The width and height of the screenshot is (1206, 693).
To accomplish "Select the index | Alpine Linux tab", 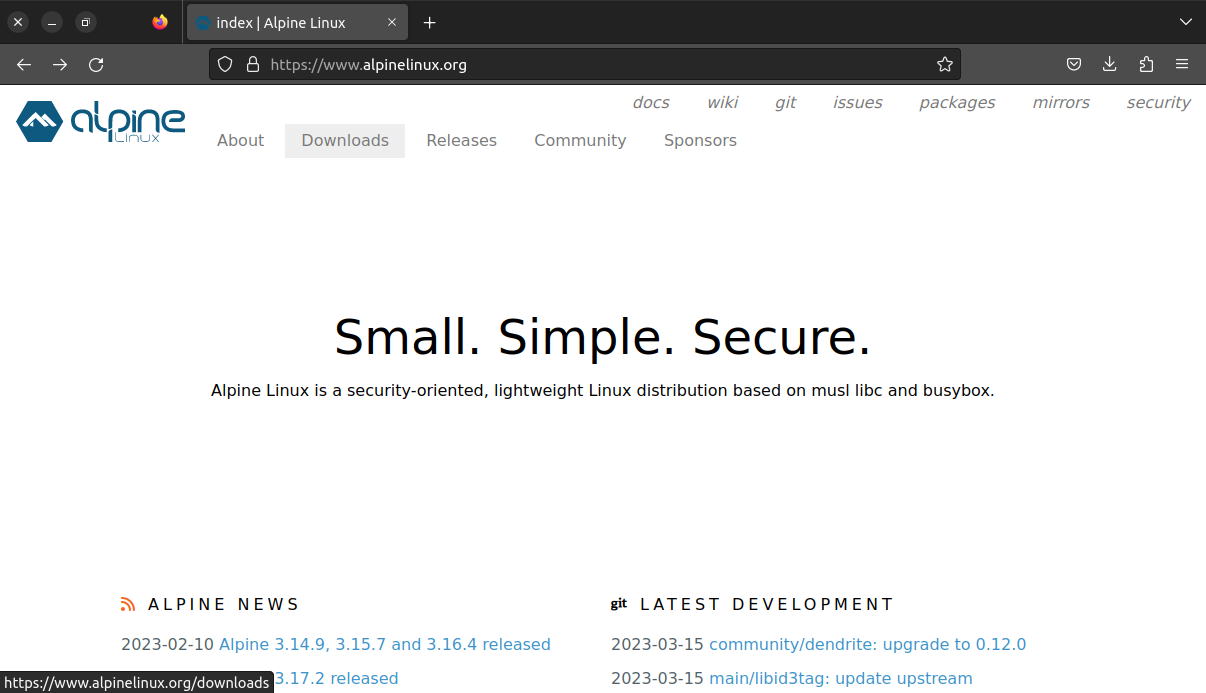I will pyautogui.click(x=296, y=22).
